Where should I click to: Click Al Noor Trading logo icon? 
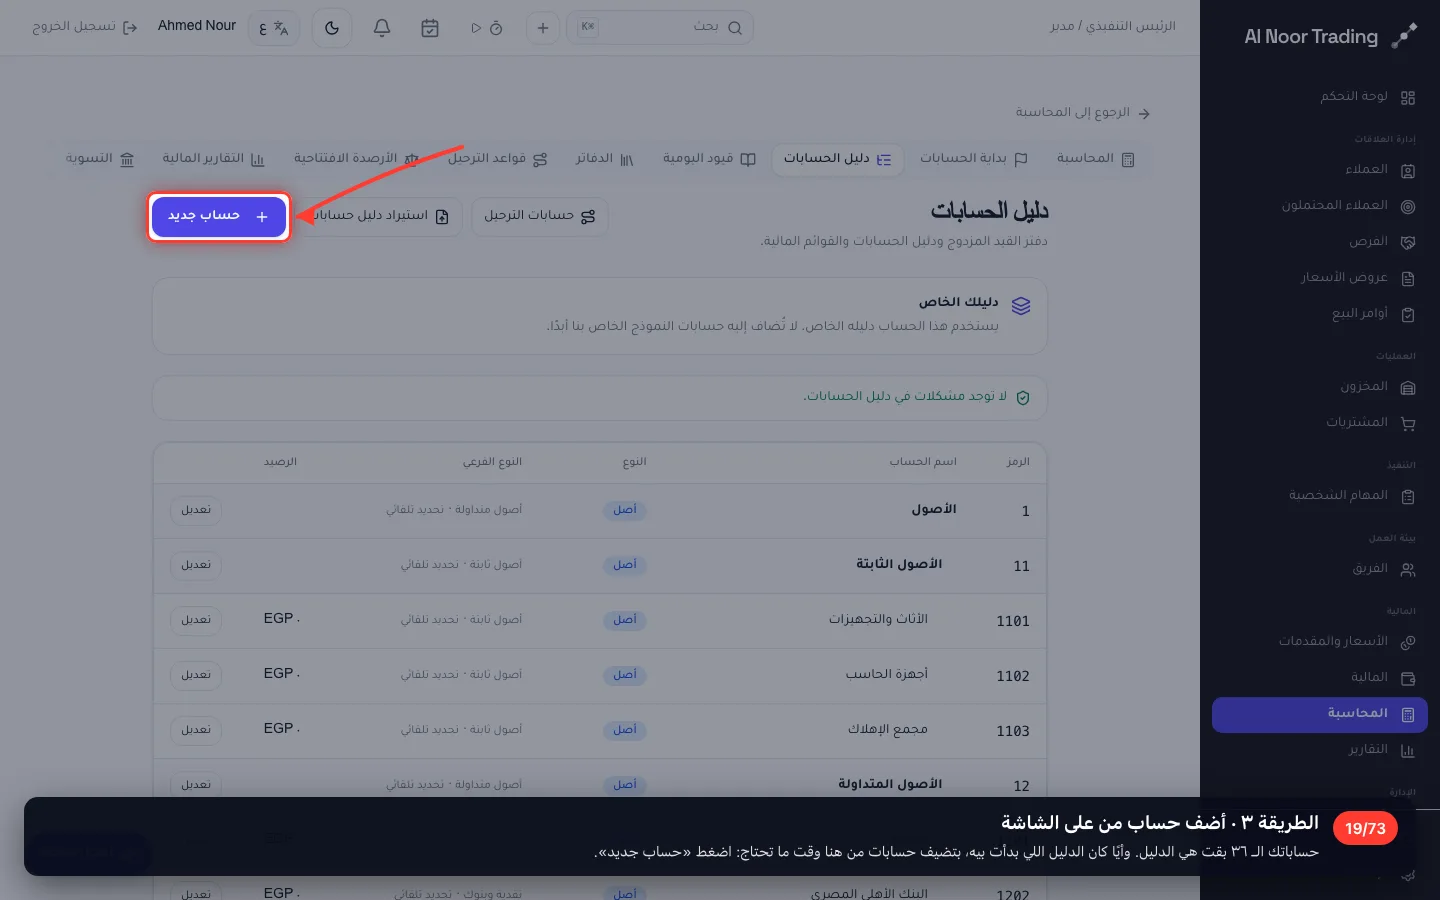(1404, 36)
